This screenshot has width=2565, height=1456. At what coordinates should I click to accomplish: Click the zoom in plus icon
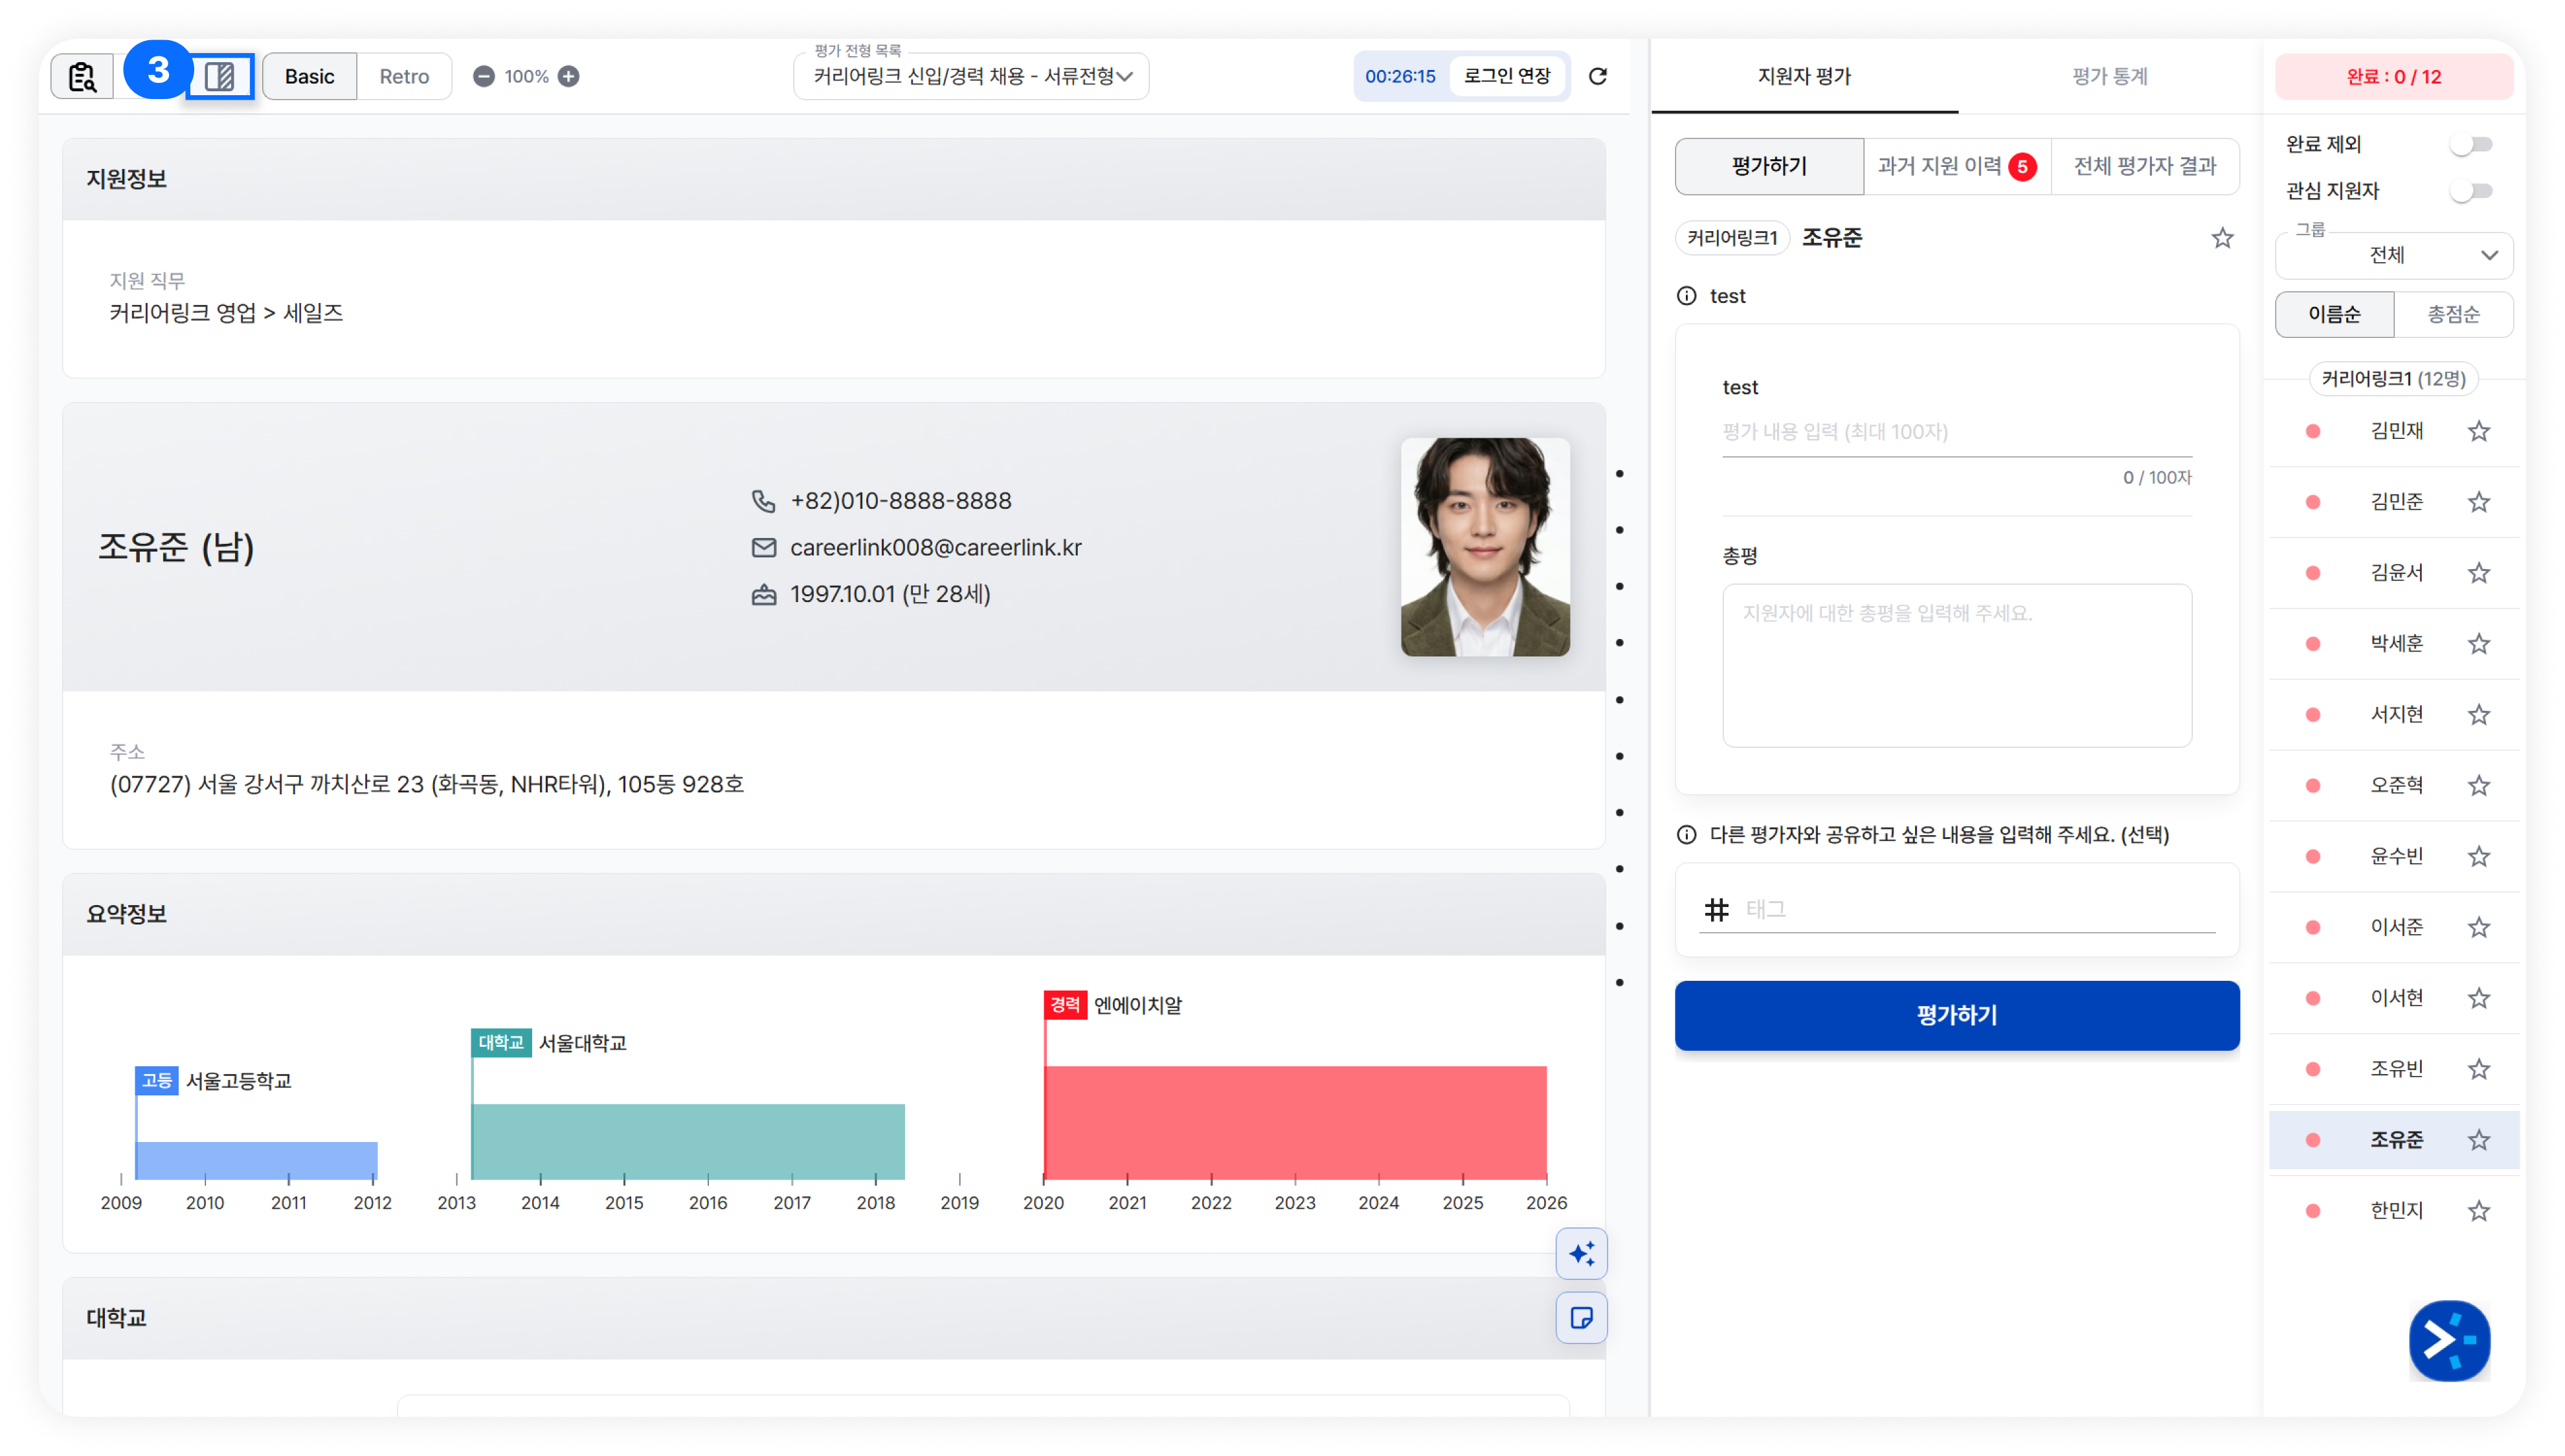point(569,76)
